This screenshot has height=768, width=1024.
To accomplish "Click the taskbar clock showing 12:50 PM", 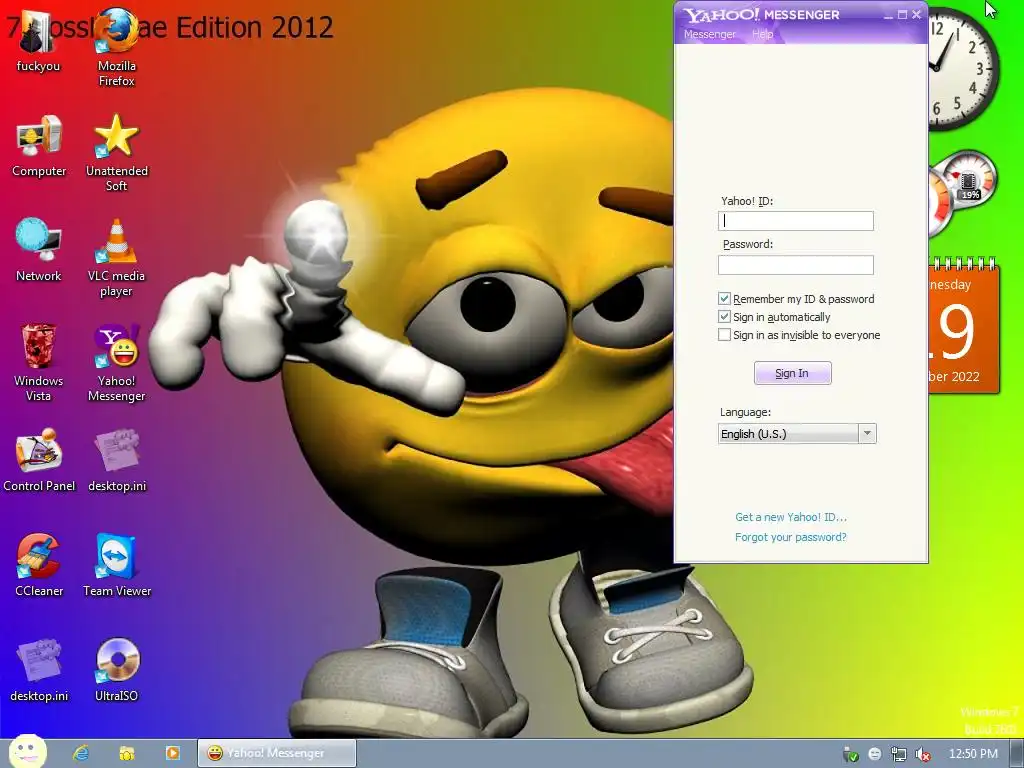I will click(973, 754).
